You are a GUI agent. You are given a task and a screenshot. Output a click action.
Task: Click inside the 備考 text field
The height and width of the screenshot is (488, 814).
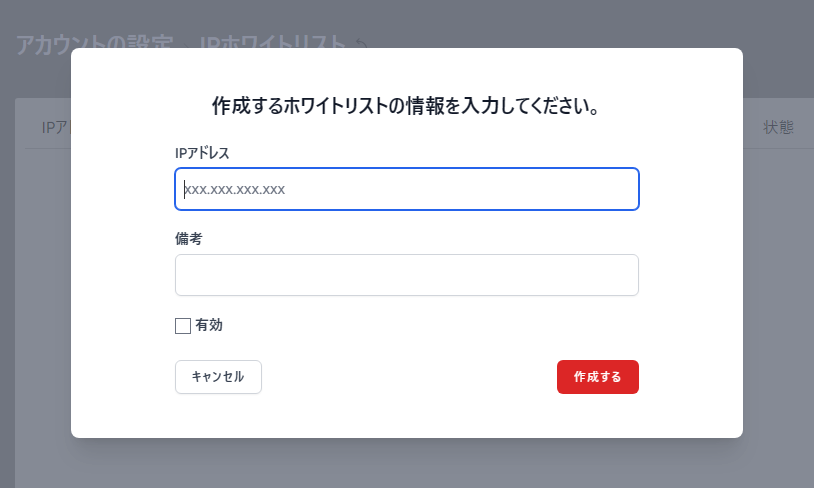tap(406, 275)
